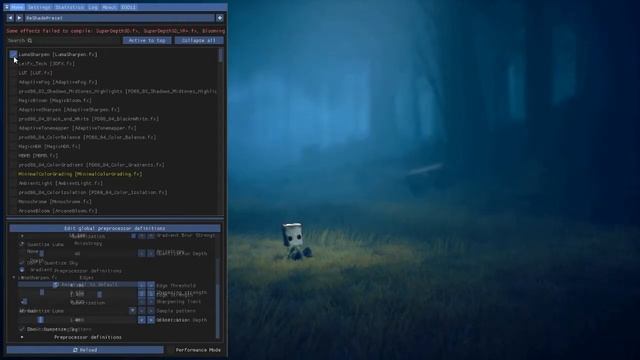
Task: Disable the LumaSharpen effect checkbox
Action: tap(13, 54)
